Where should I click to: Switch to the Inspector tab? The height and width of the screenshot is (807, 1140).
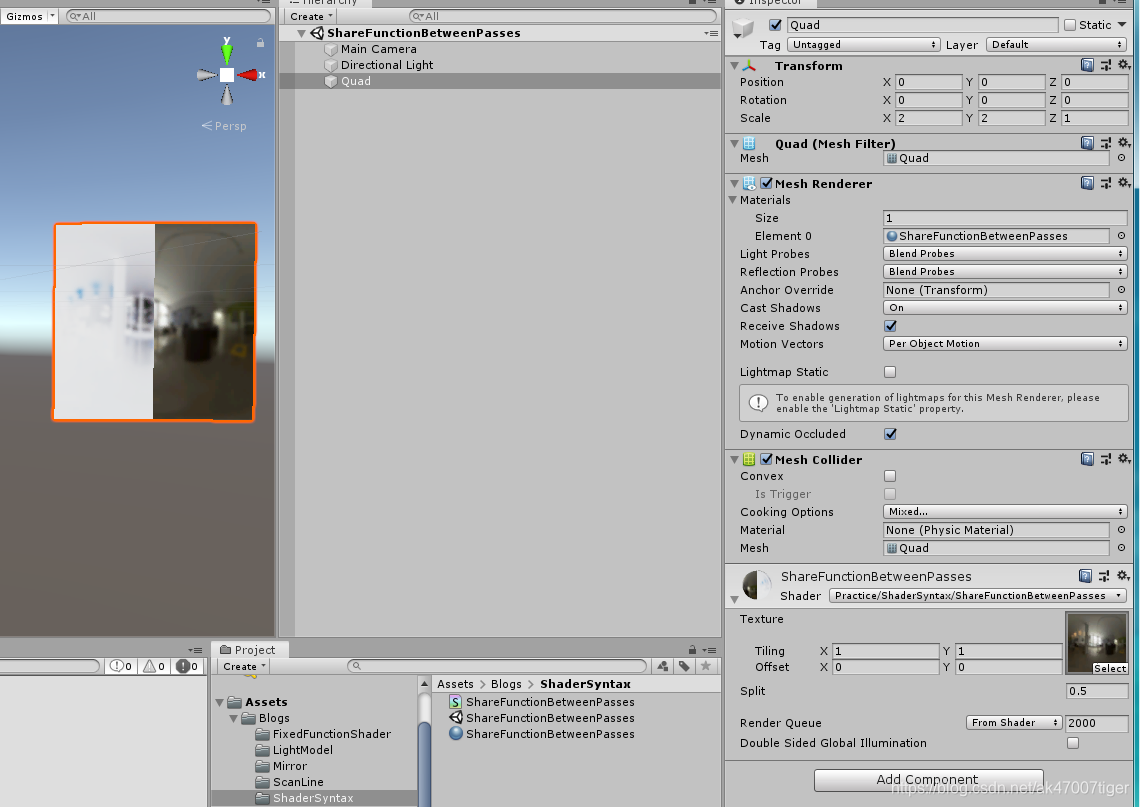(x=770, y=3)
